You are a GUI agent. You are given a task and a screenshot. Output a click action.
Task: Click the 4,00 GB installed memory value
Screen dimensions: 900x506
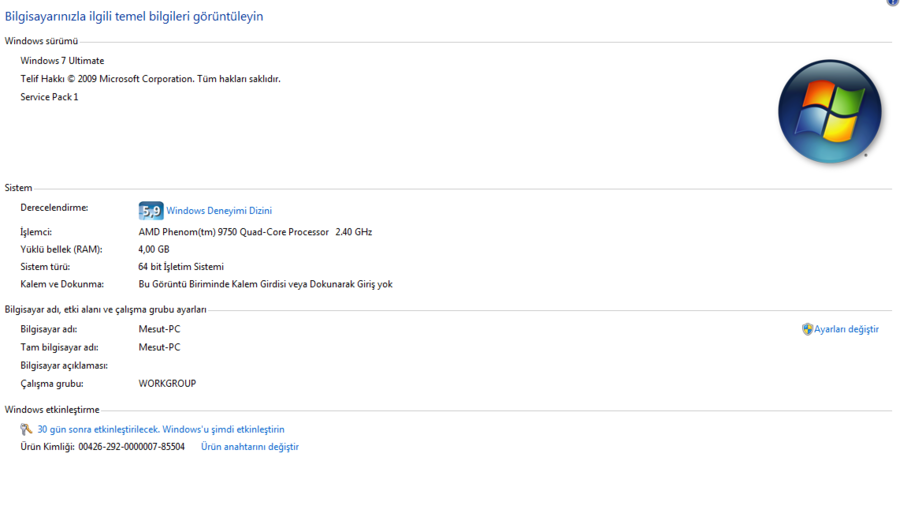154,250
